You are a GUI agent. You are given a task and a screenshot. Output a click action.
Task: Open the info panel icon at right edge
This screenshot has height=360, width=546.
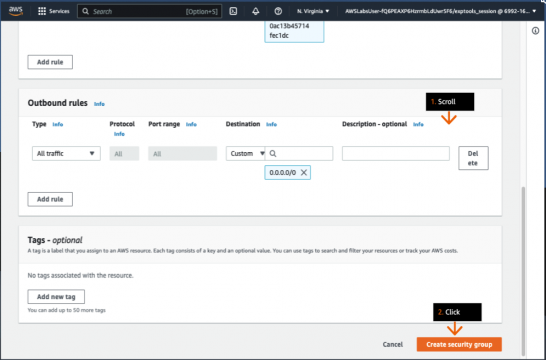point(535,31)
